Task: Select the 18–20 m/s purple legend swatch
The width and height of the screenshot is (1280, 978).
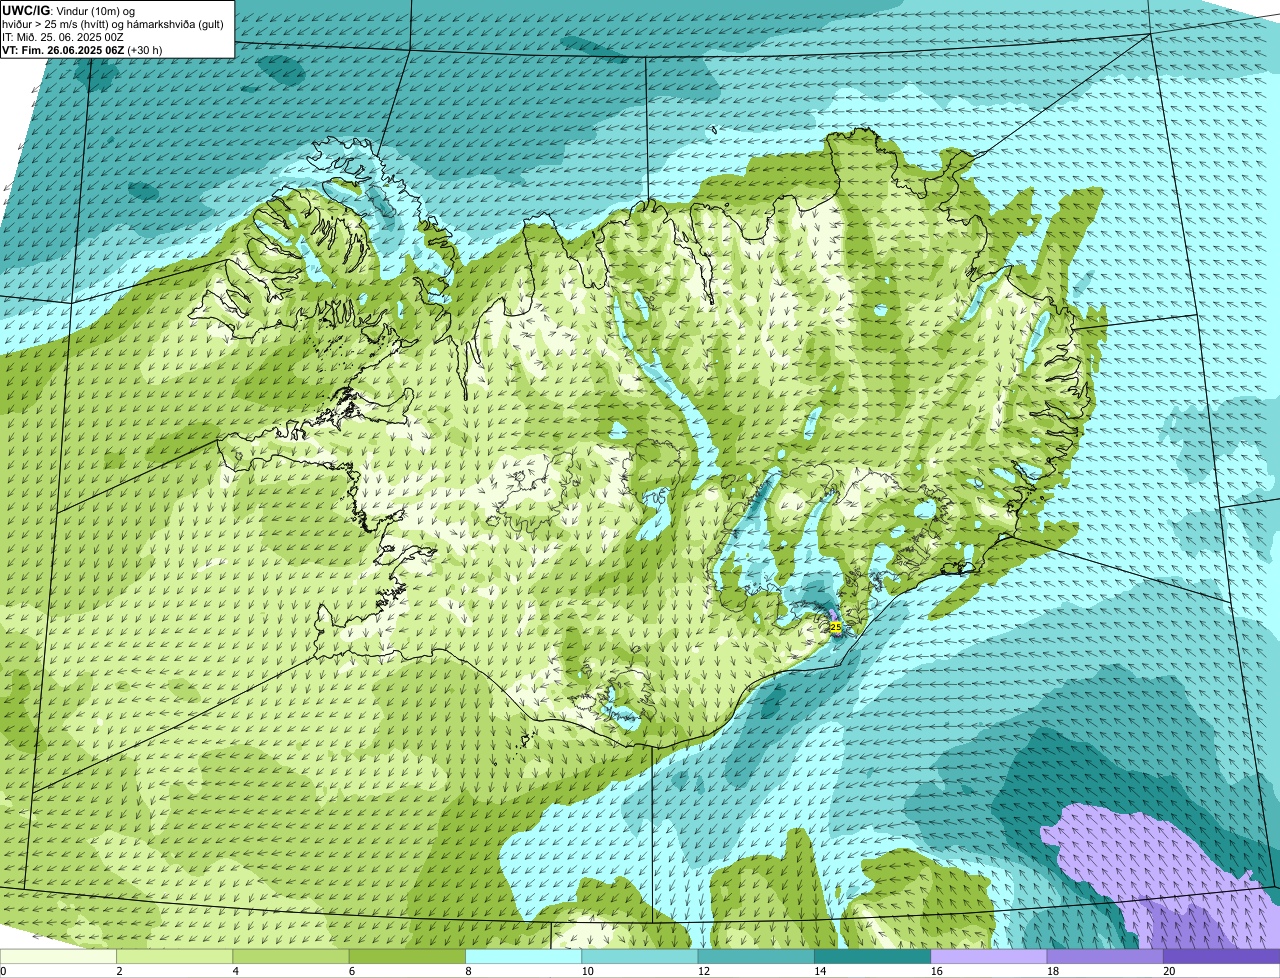Action: 1104,956
